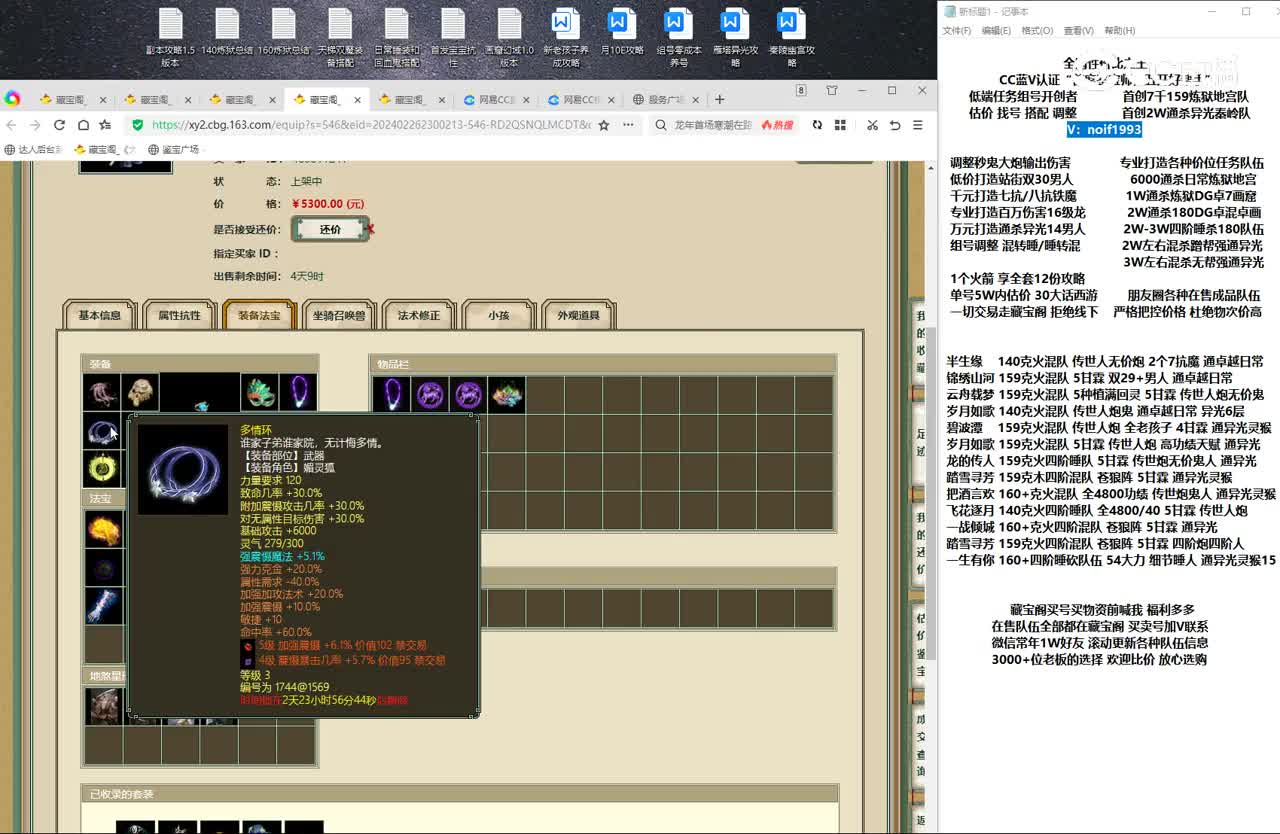Image resolution: width=1280 pixels, height=834 pixels.
Task: Click the colorful lotus item in 物品栏
Action: pyautogui.click(x=506, y=395)
